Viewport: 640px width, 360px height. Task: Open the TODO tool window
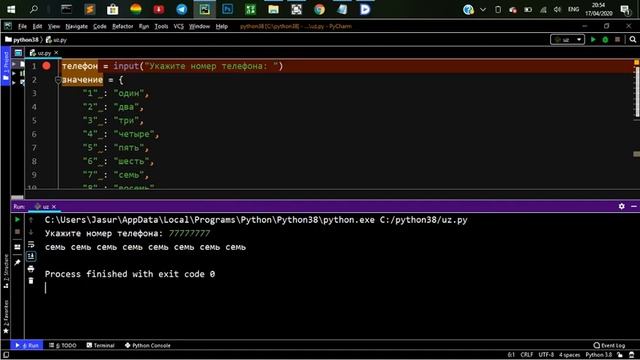63,345
